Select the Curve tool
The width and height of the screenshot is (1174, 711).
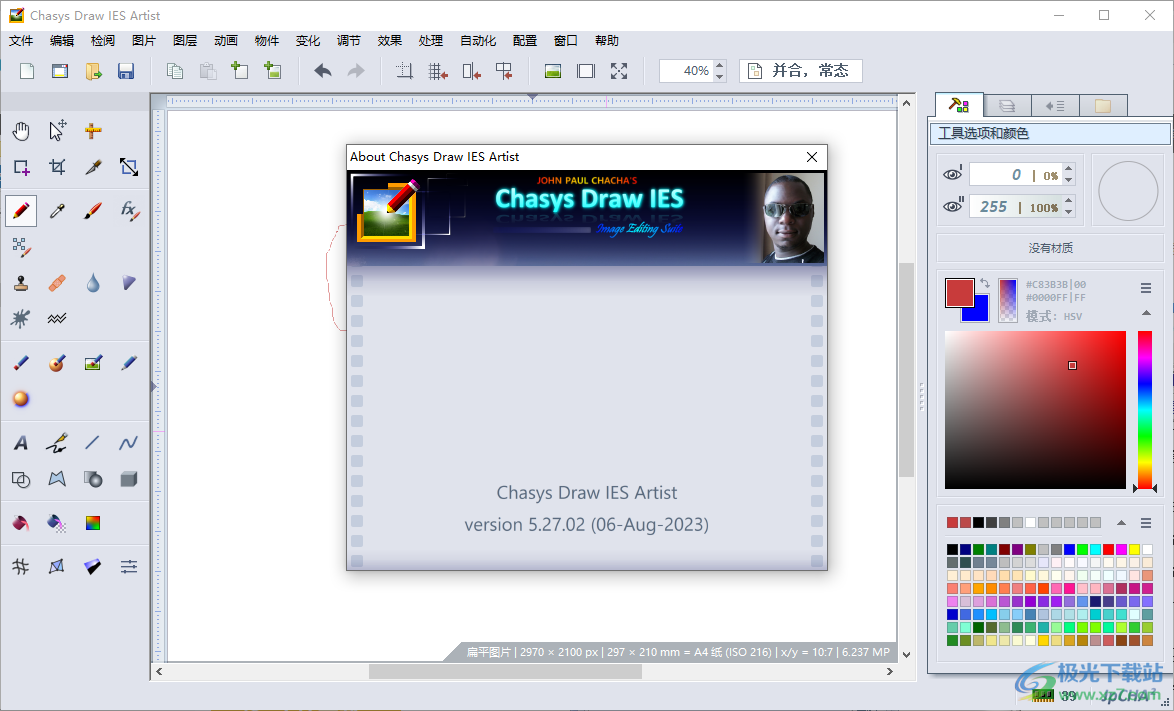pyautogui.click(x=129, y=443)
